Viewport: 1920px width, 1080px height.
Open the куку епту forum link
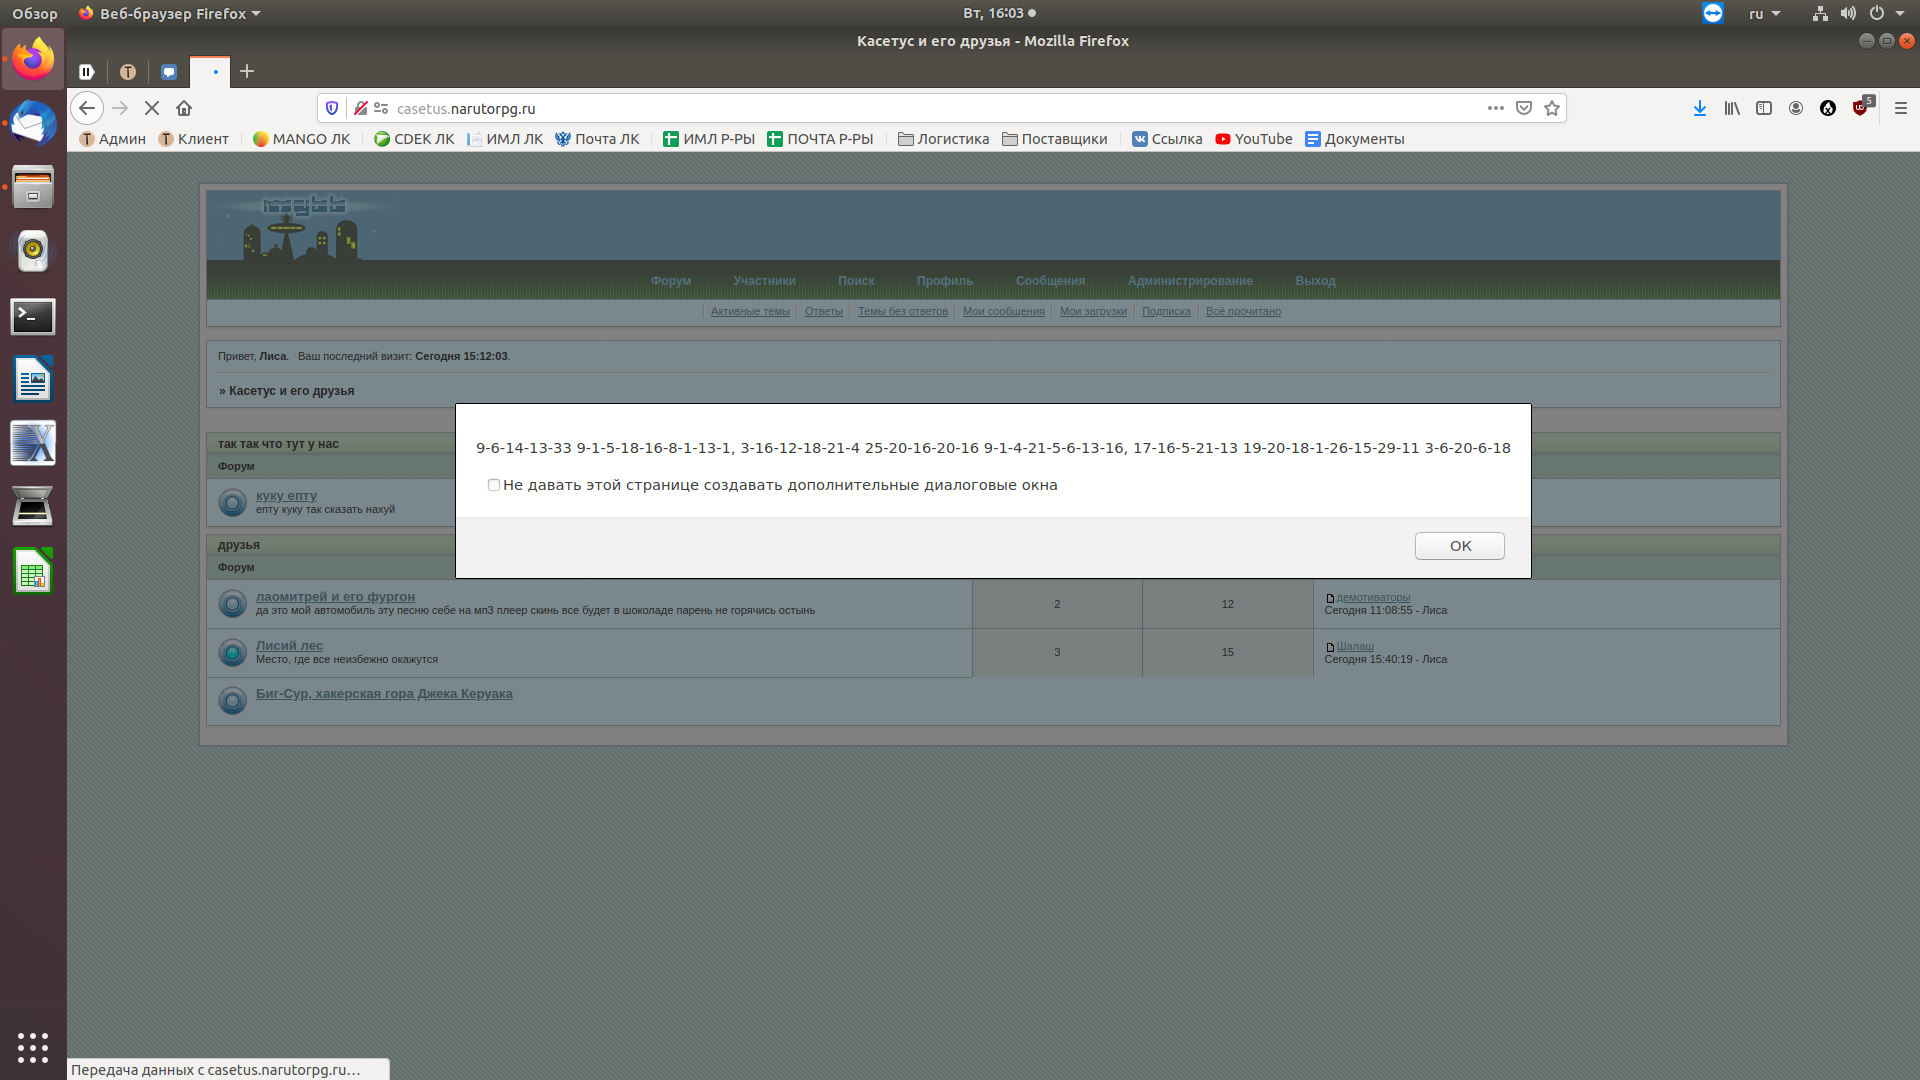click(286, 496)
